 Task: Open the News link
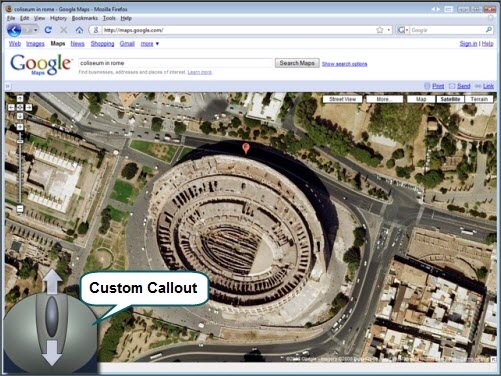coord(77,44)
